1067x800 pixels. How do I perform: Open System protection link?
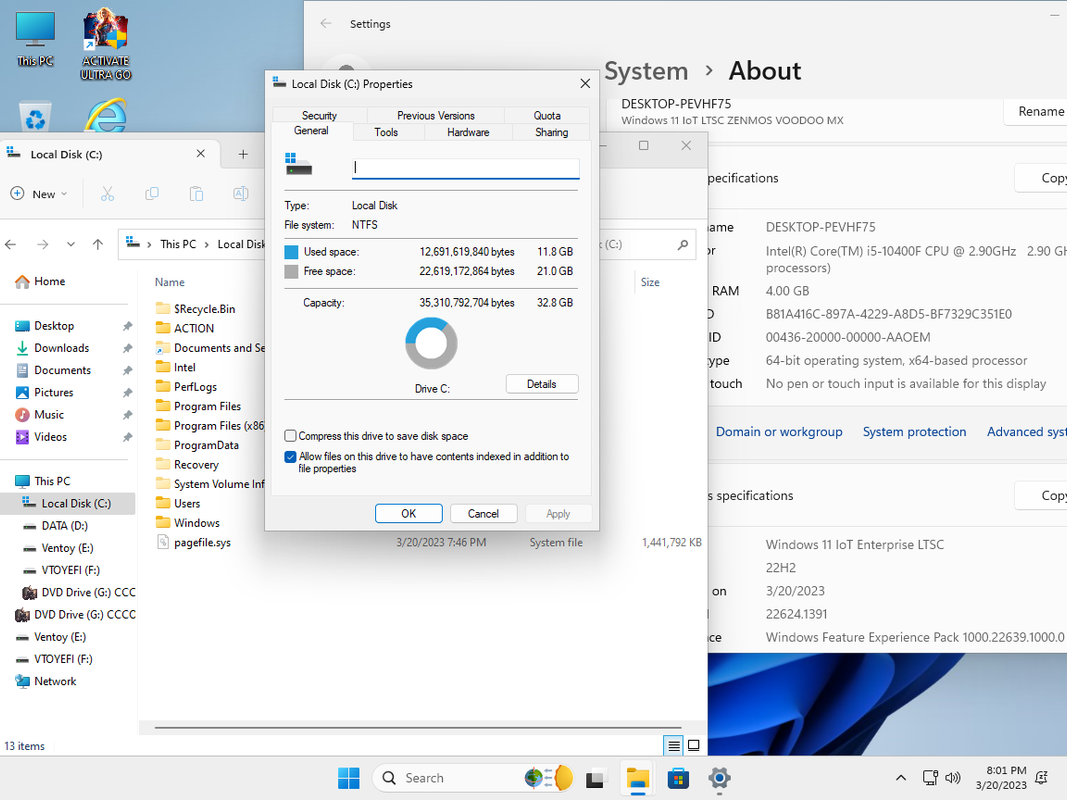point(915,432)
